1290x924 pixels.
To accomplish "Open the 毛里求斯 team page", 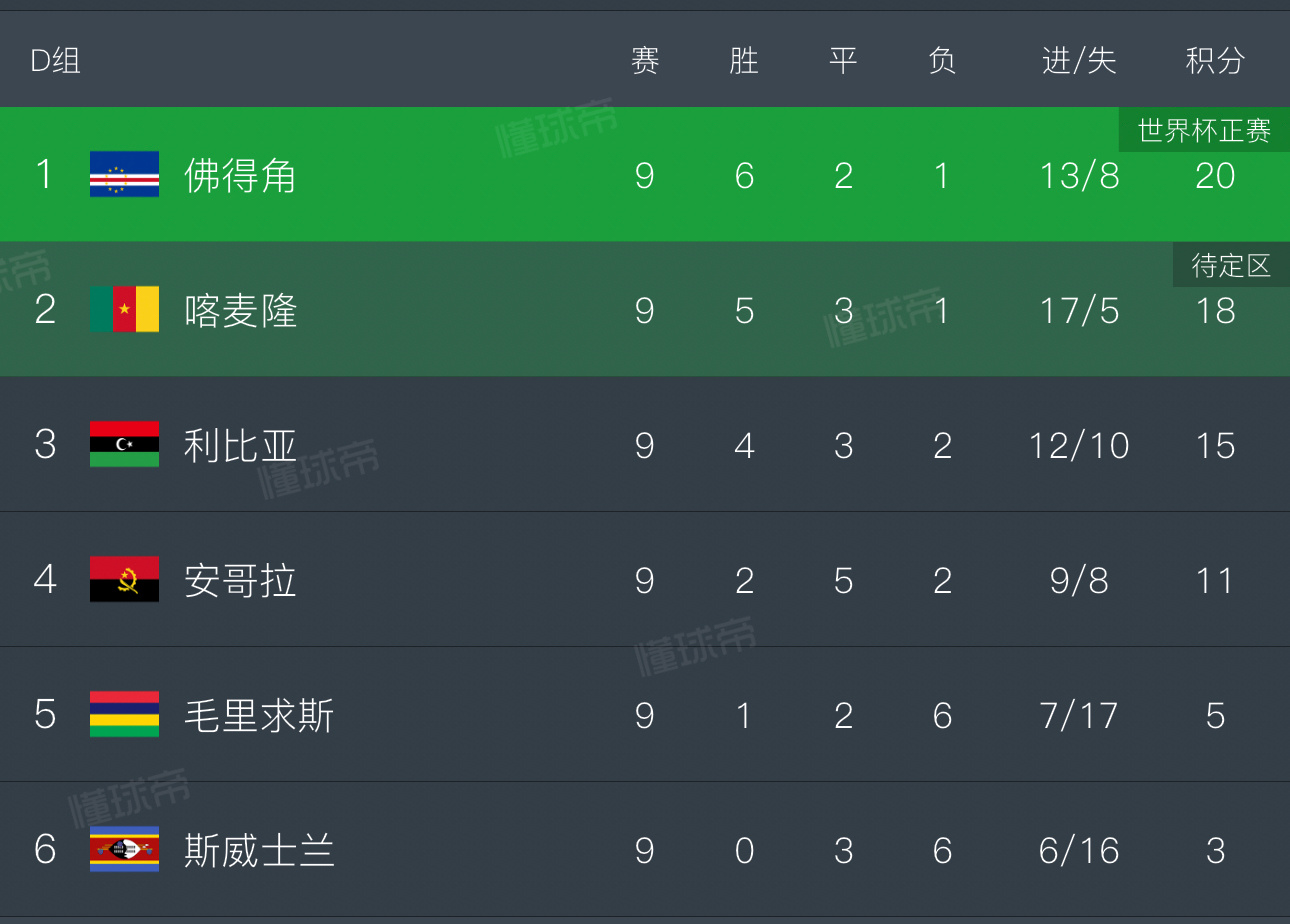I will 259,716.
